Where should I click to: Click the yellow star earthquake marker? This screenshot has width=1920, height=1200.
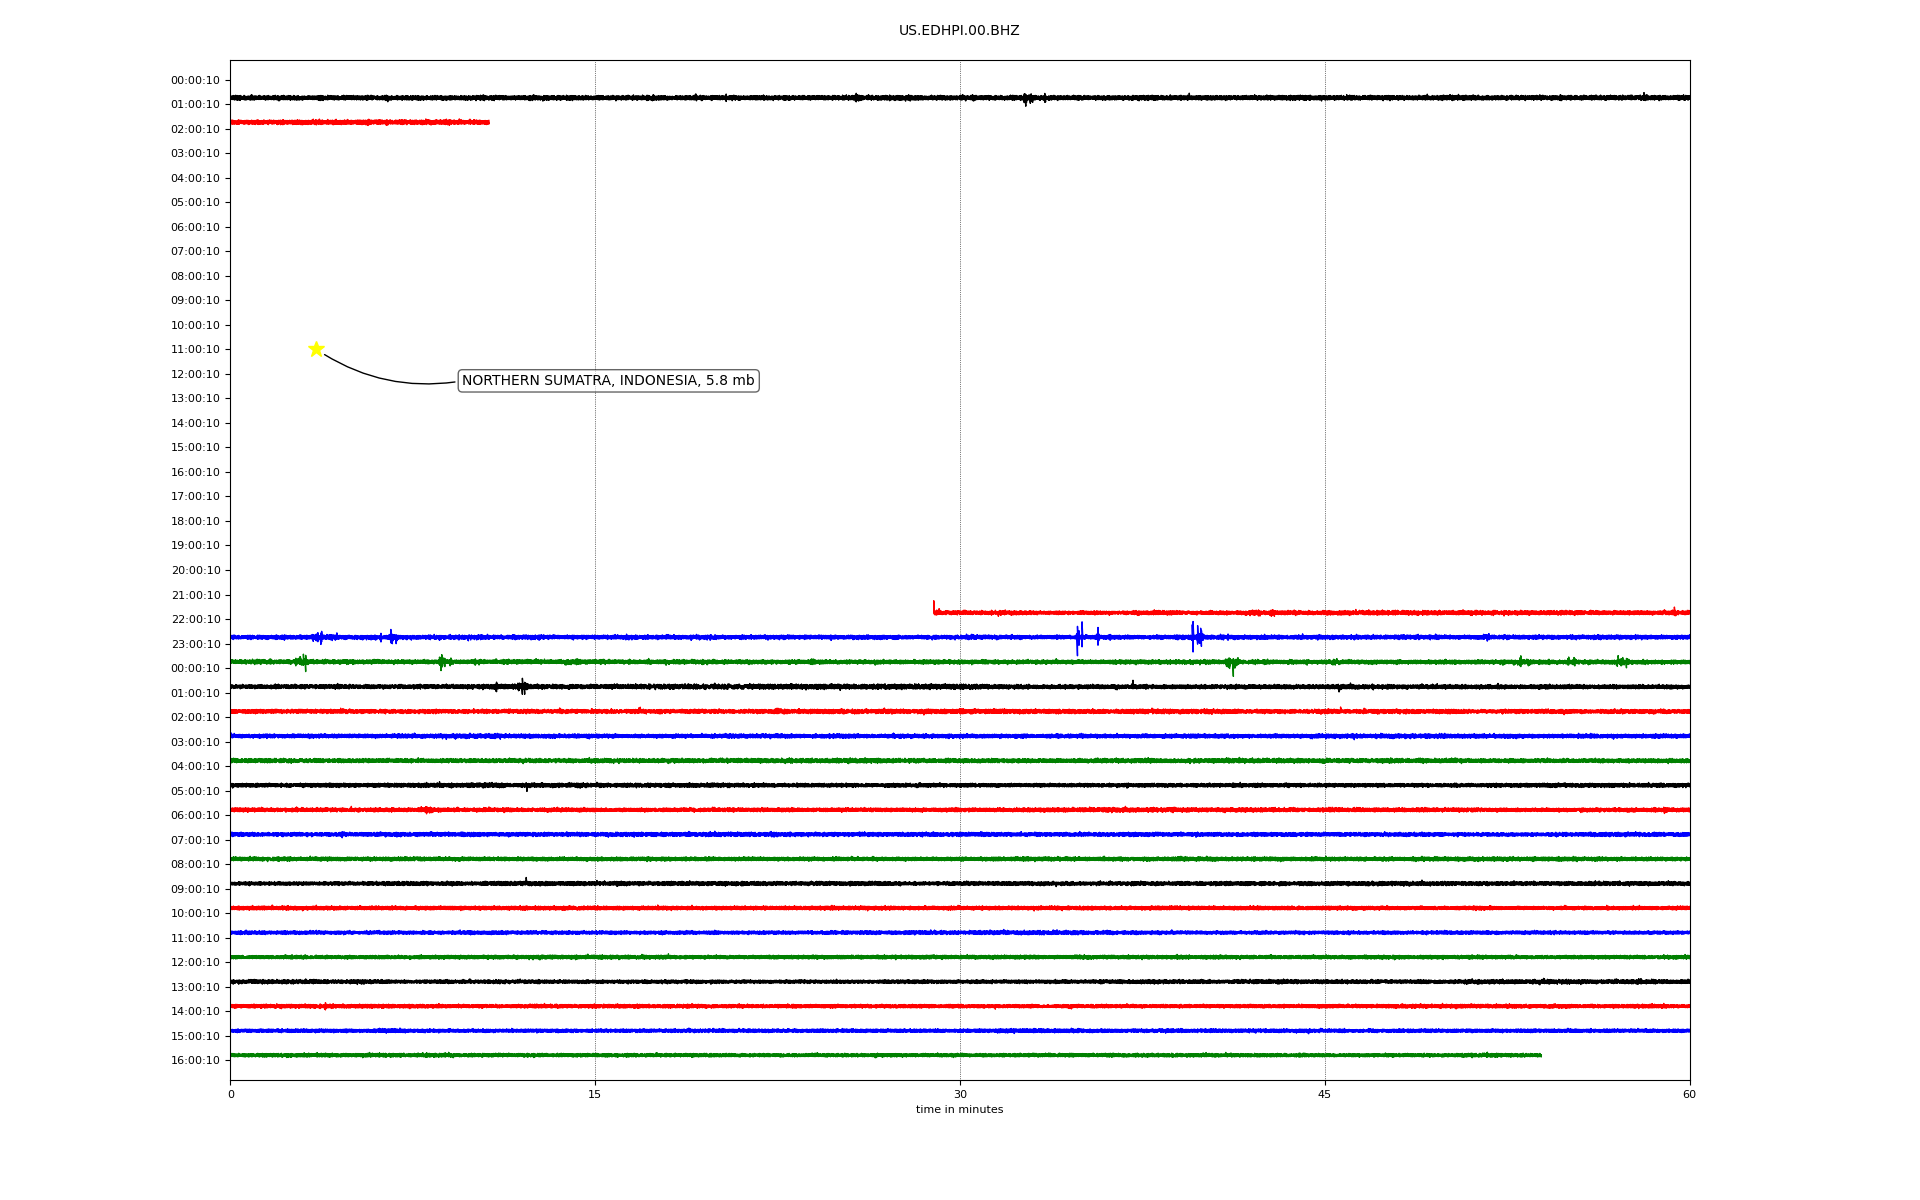[316, 349]
